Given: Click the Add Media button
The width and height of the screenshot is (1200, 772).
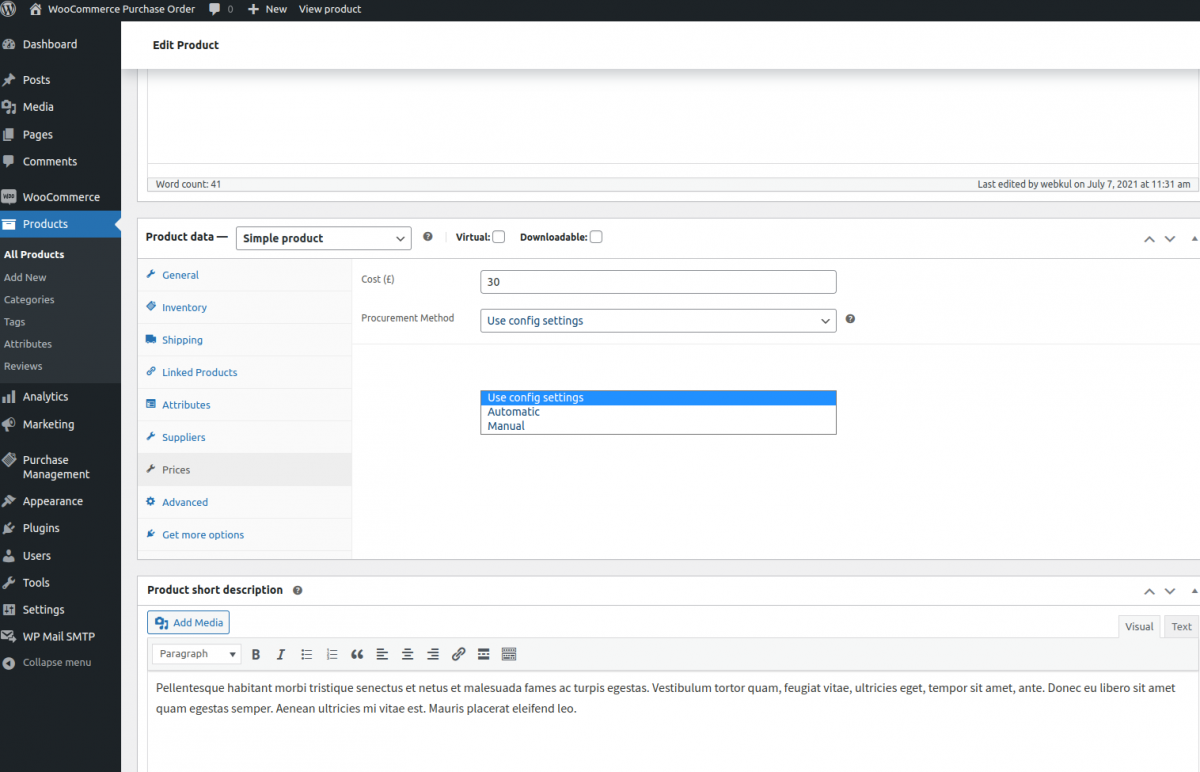Looking at the screenshot, I should coord(188,623).
